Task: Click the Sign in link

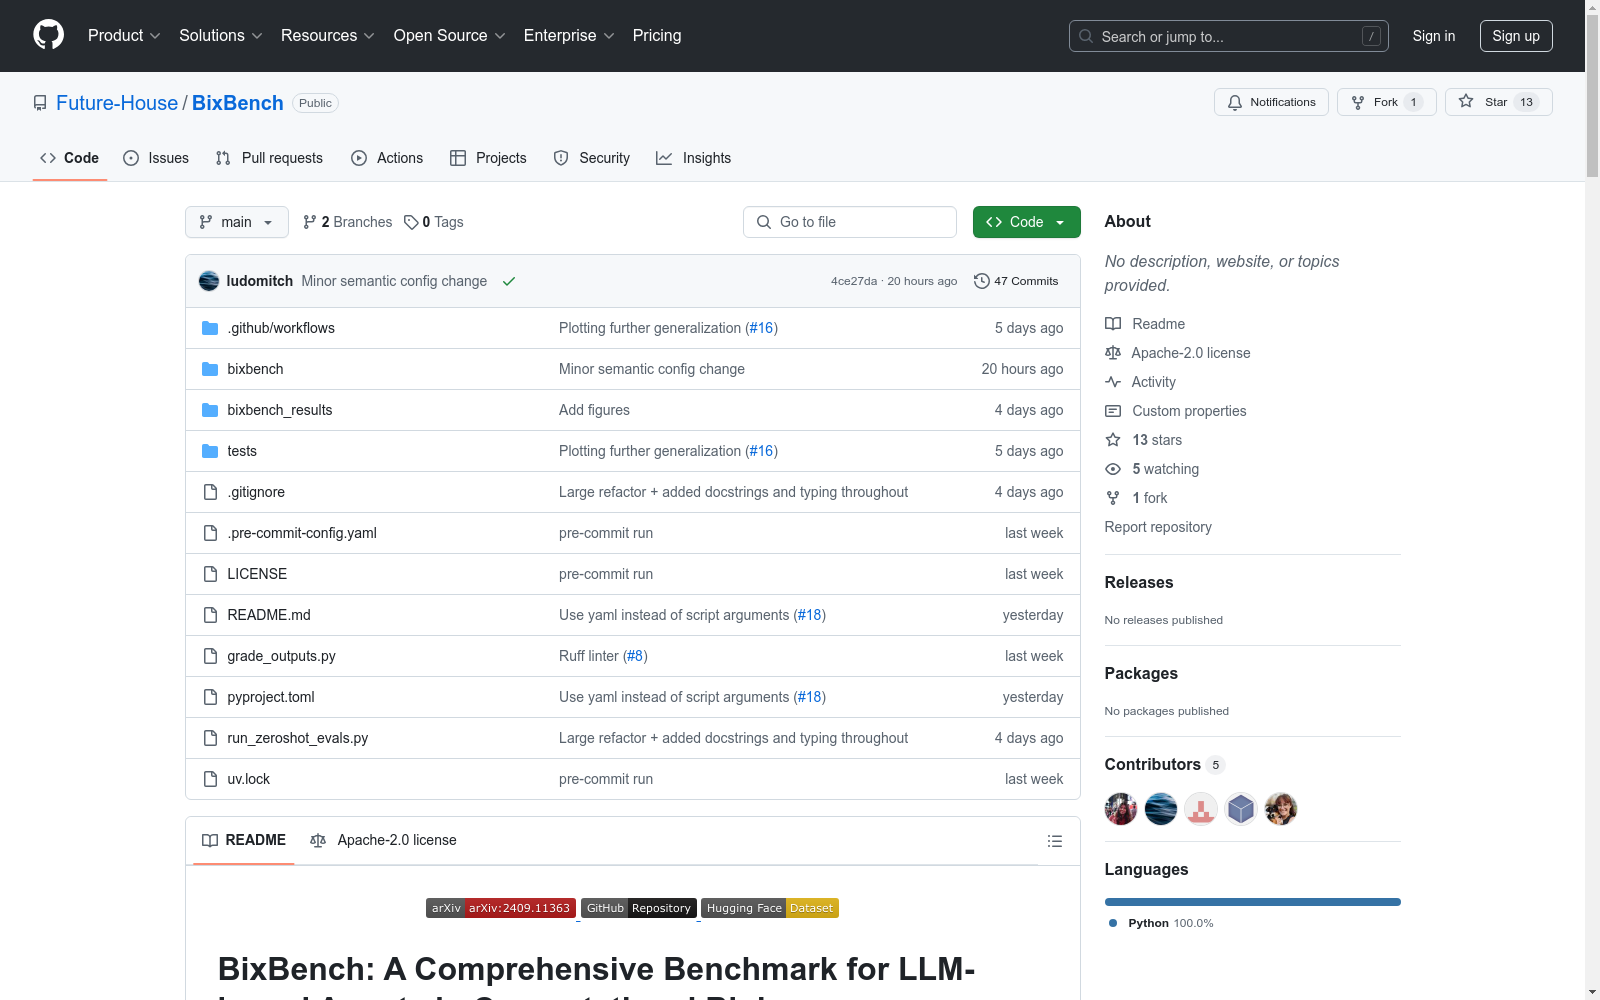Action: [1434, 36]
